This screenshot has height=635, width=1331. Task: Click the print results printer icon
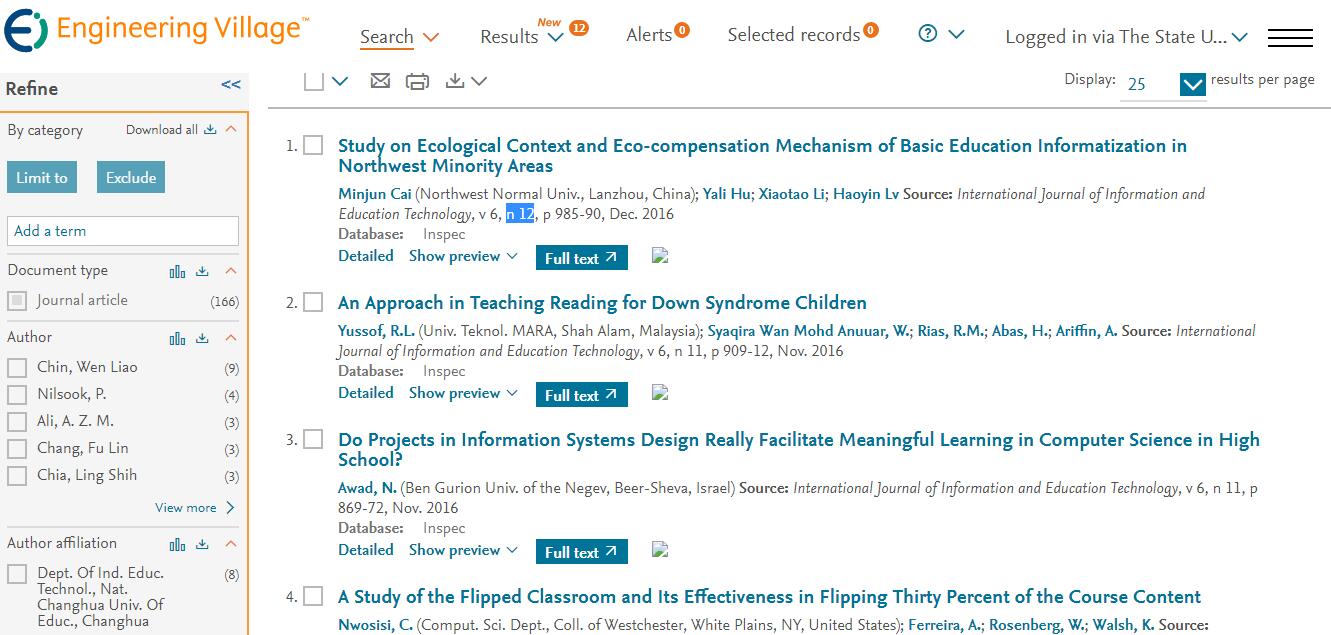(x=417, y=81)
